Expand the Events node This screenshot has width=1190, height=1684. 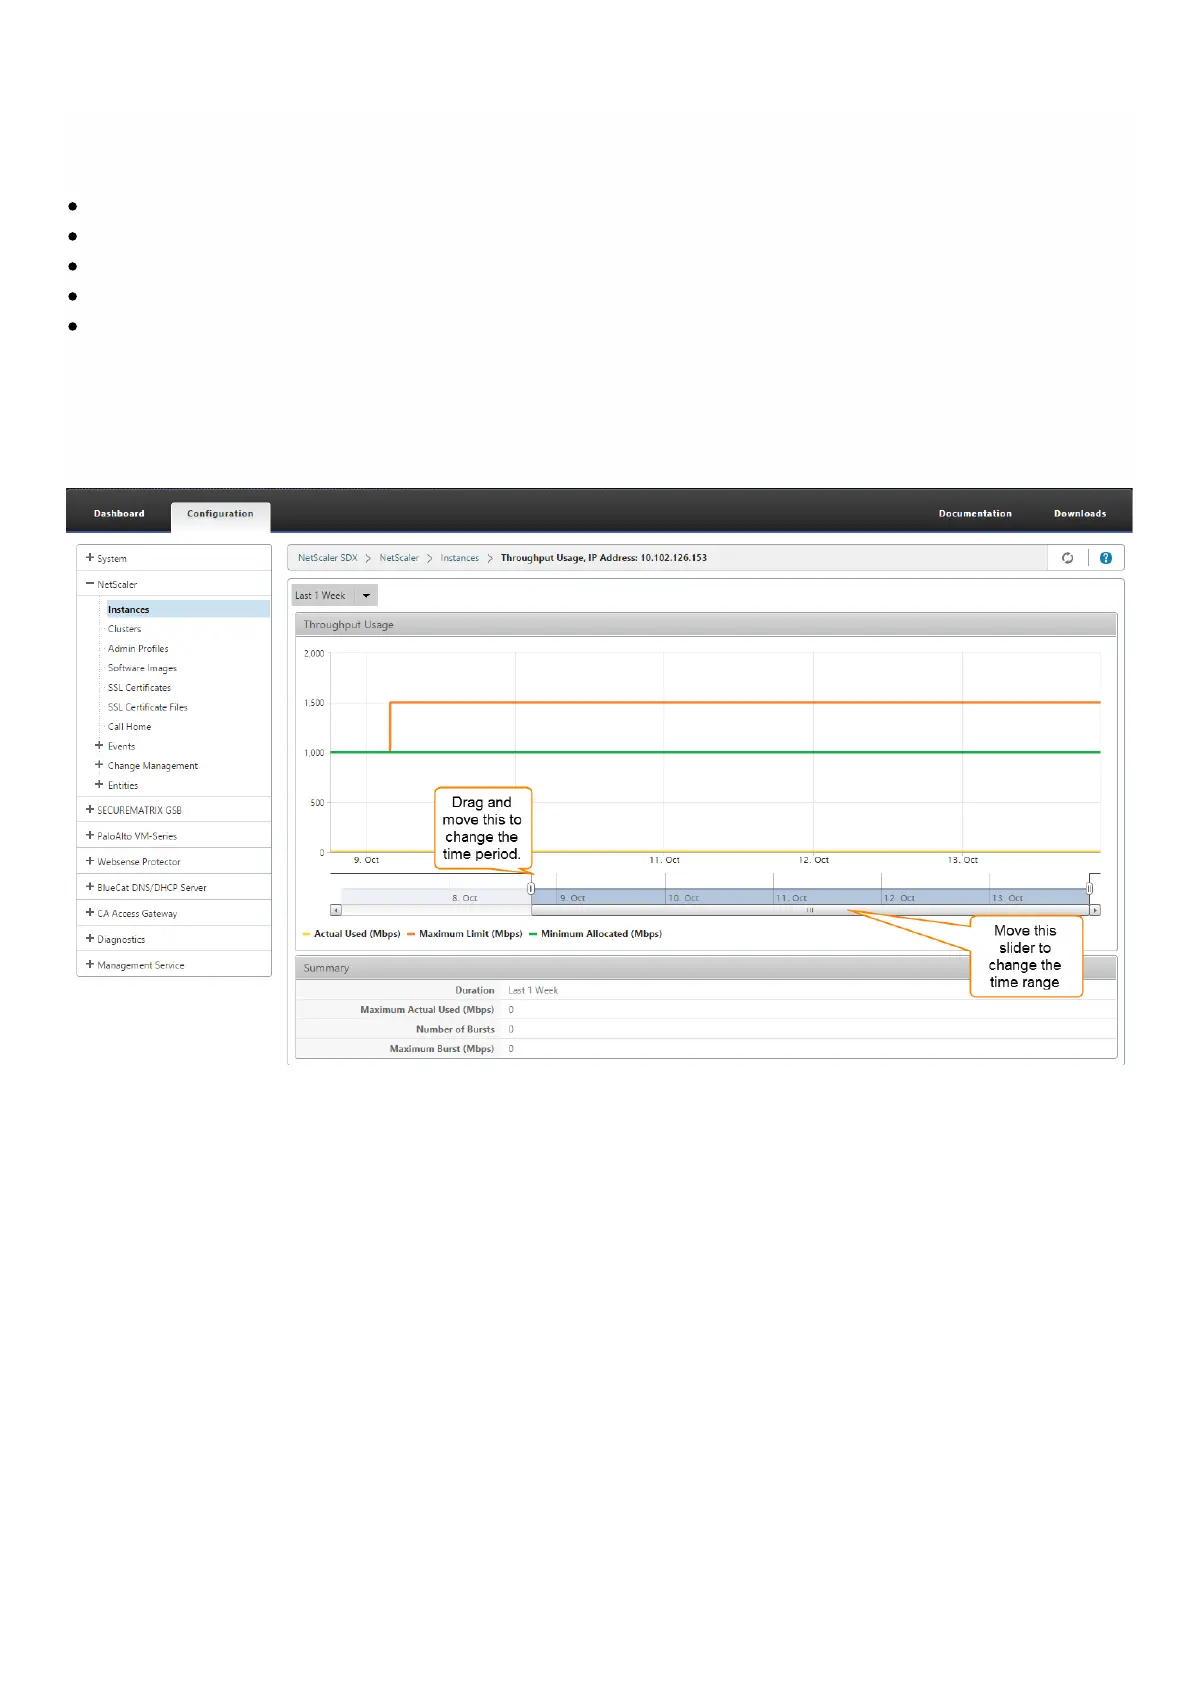[99, 746]
